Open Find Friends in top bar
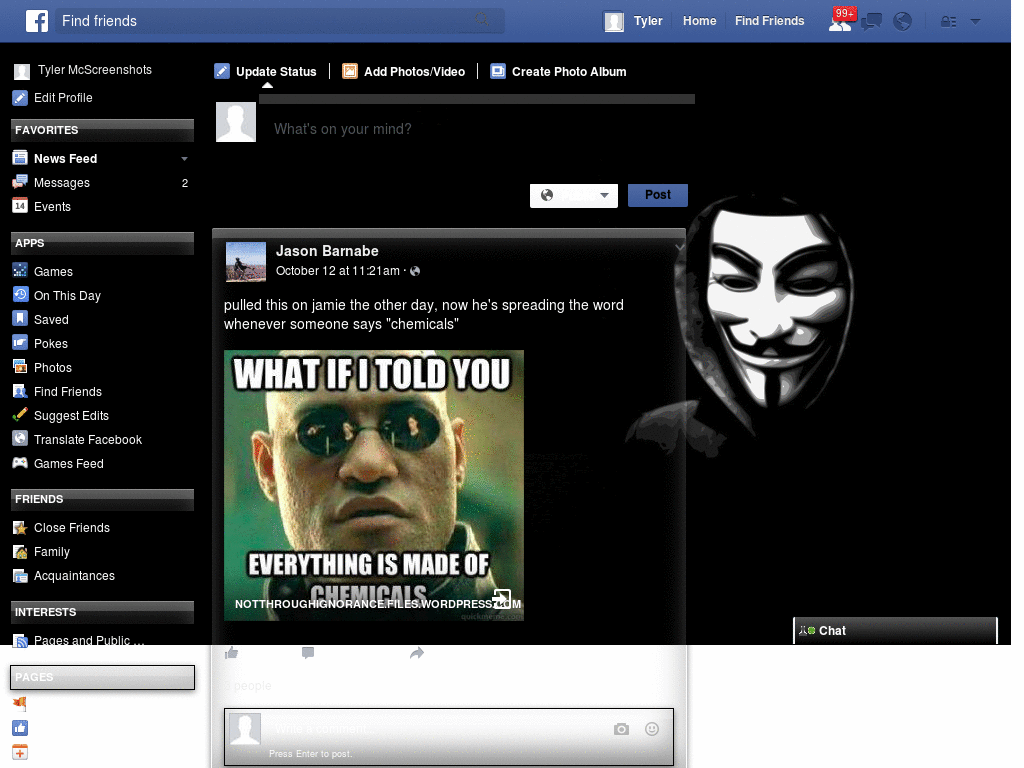The image size is (1024, 768). pyautogui.click(x=769, y=21)
